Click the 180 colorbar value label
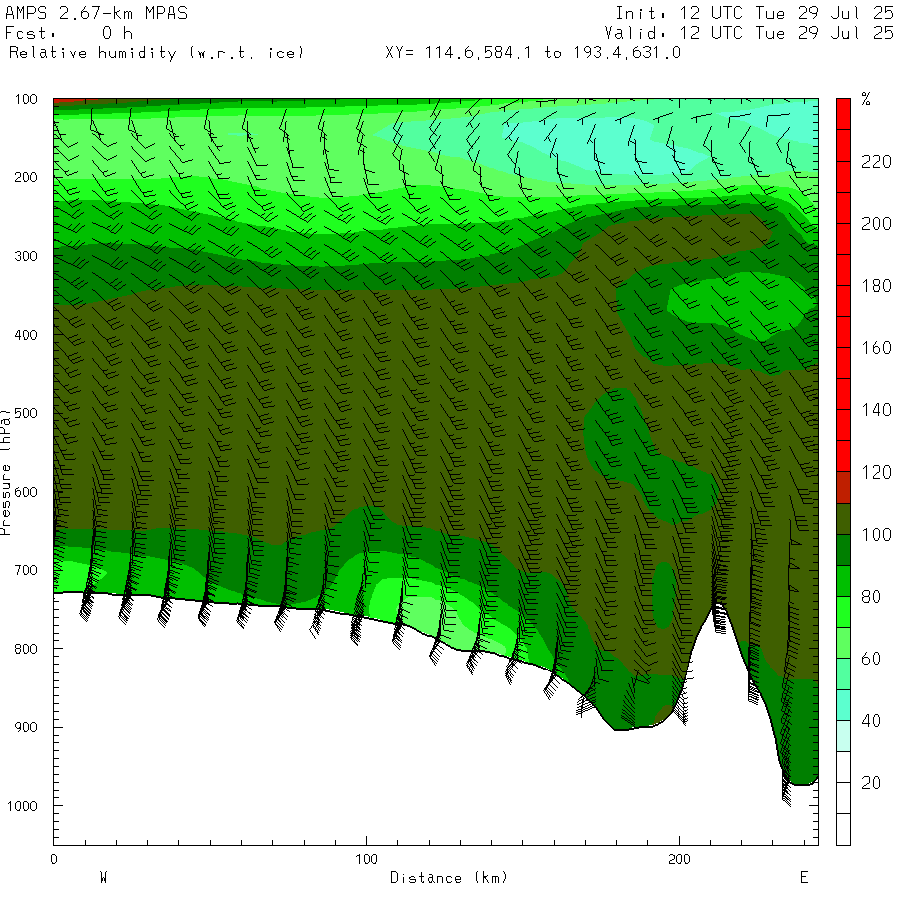This screenshot has height=900, width=900. click(x=876, y=286)
